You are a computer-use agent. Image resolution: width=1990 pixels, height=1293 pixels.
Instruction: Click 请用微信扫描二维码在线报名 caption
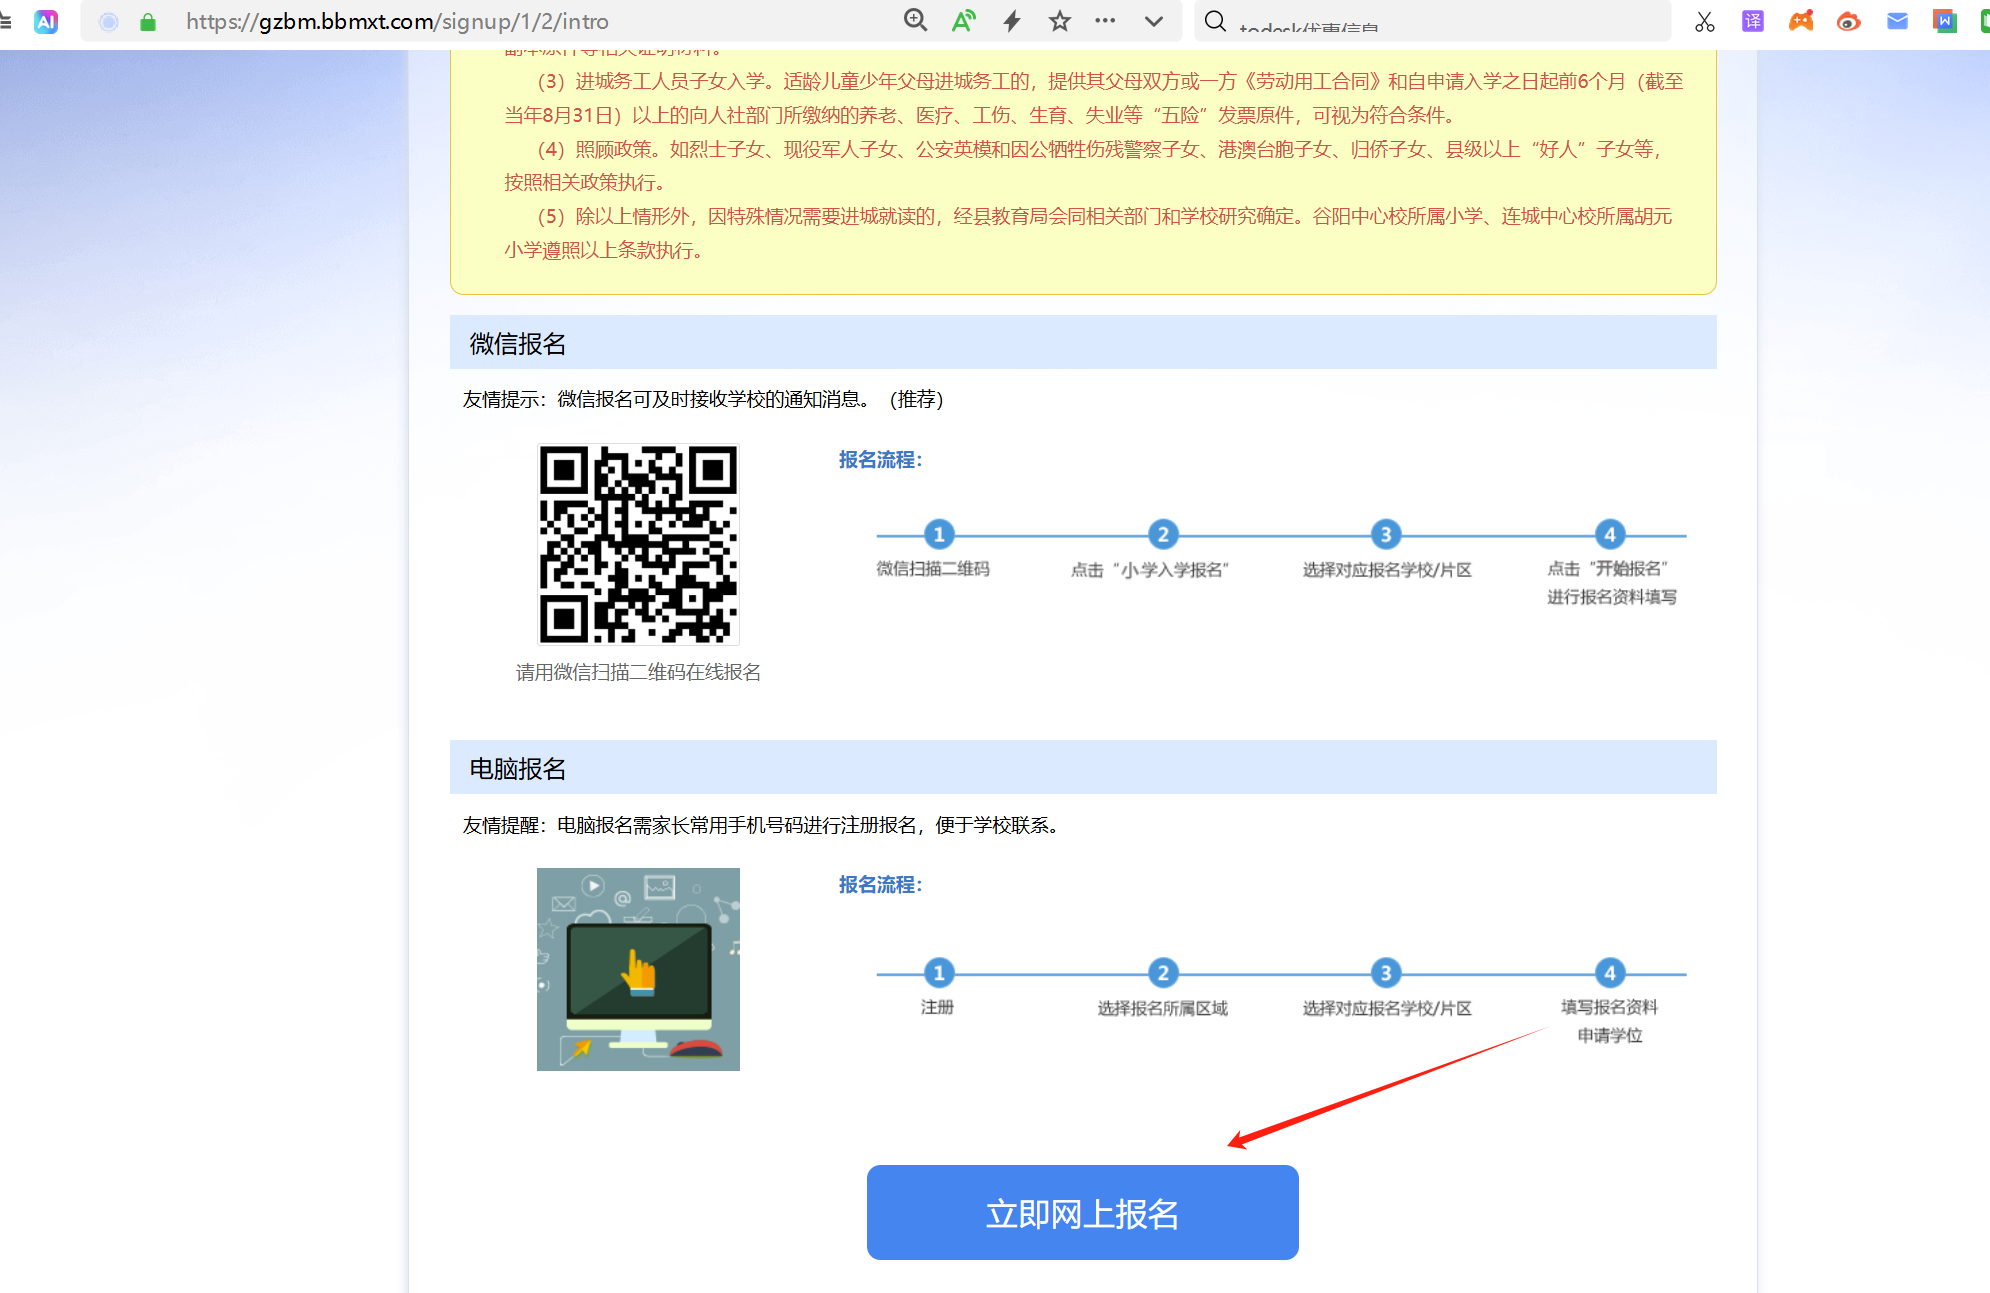[x=638, y=672]
